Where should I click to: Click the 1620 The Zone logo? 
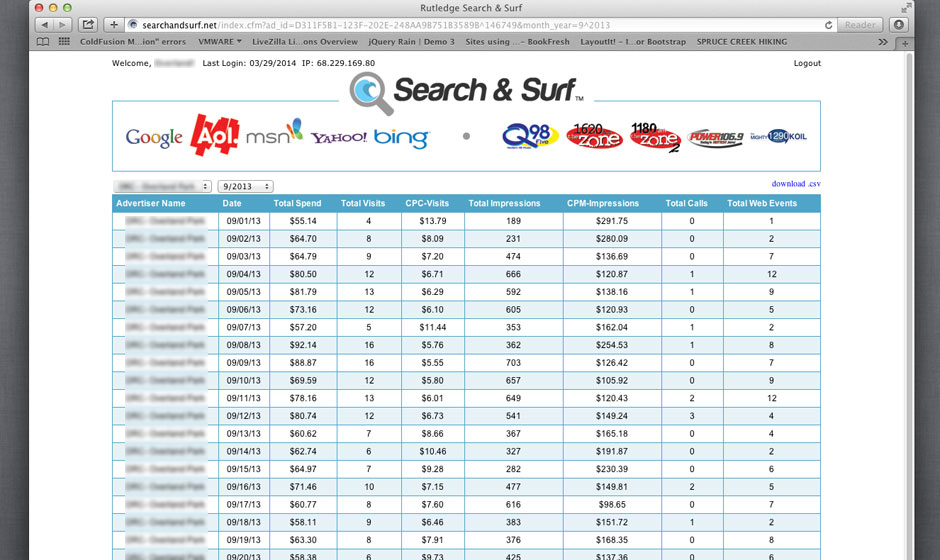[594, 136]
